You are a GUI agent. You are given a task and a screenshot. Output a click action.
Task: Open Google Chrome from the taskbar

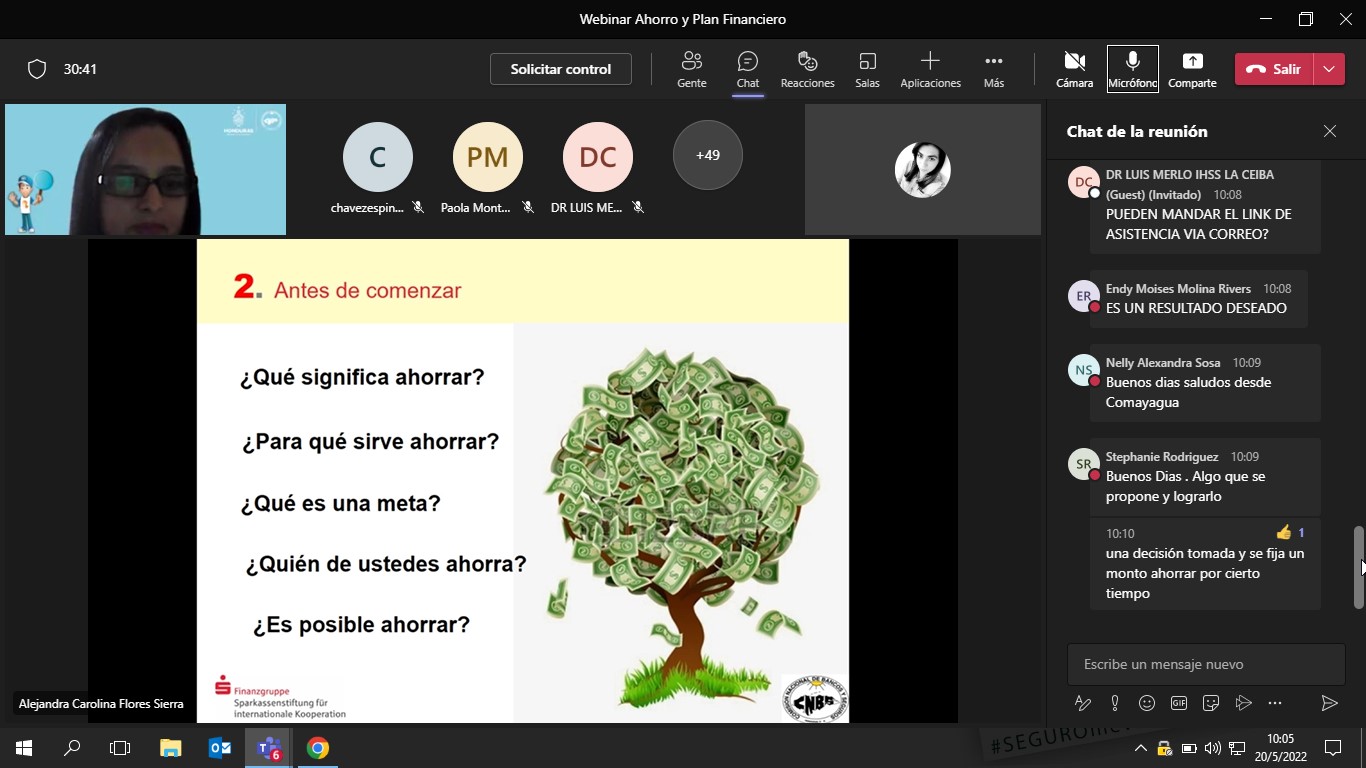(318, 748)
